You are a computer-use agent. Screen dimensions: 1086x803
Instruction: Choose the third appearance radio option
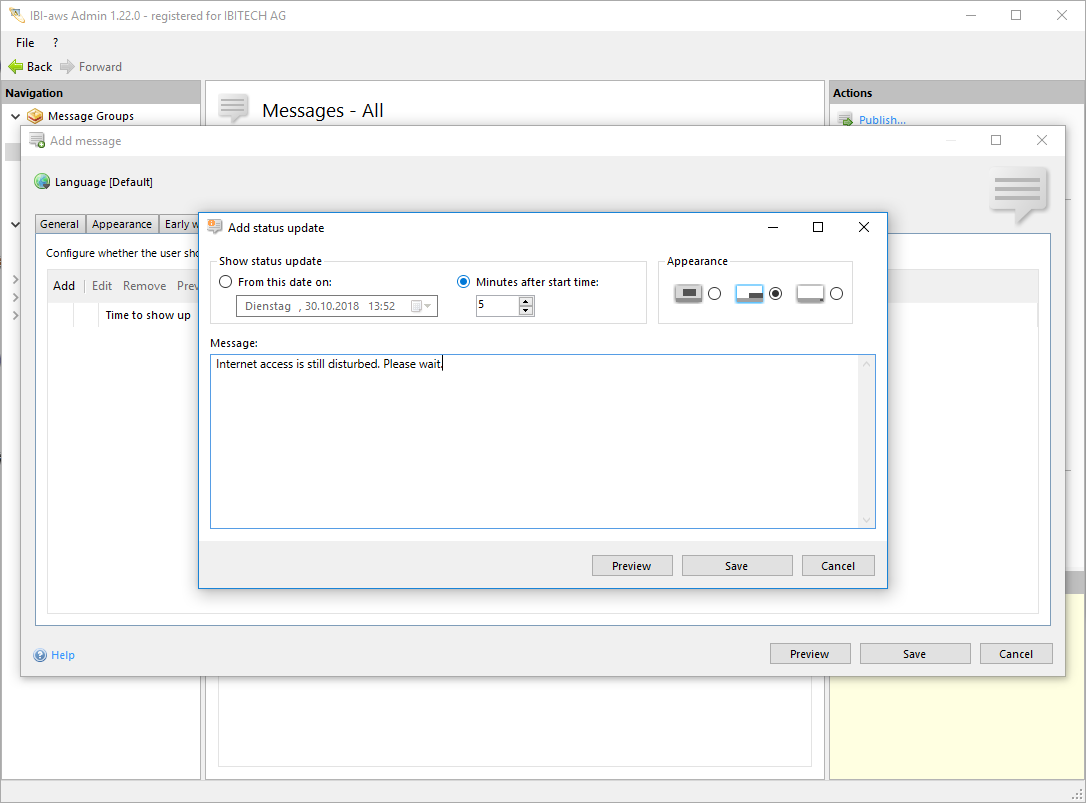click(836, 294)
